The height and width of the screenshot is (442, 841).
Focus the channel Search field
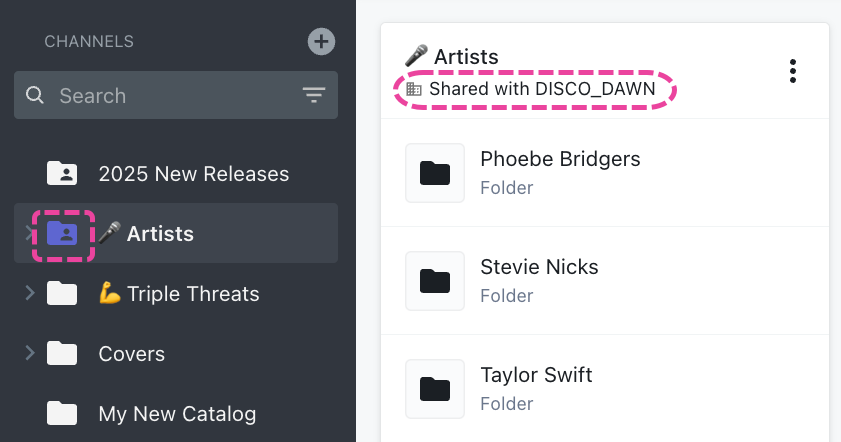176,95
